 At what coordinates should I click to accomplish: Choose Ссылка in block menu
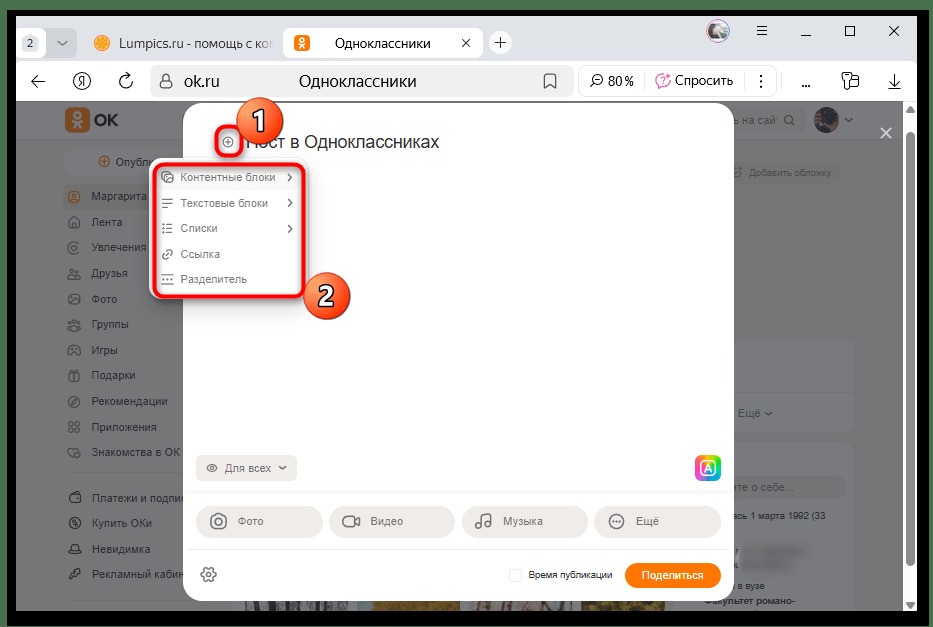pyautogui.click(x=228, y=254)
